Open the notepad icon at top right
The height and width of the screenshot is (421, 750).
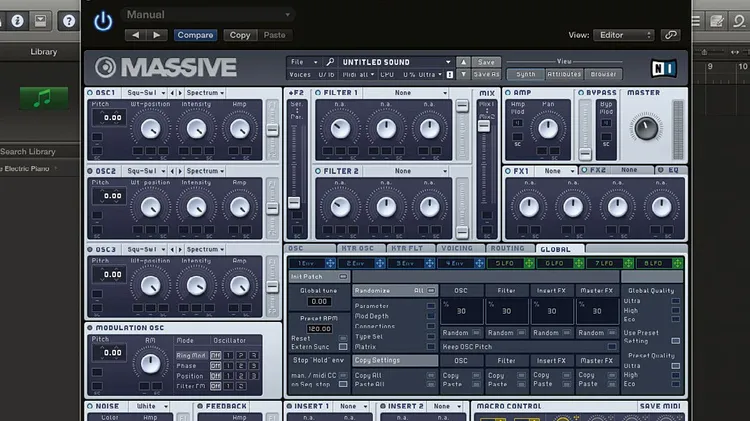pyautogui.click(x=717, y=21)
